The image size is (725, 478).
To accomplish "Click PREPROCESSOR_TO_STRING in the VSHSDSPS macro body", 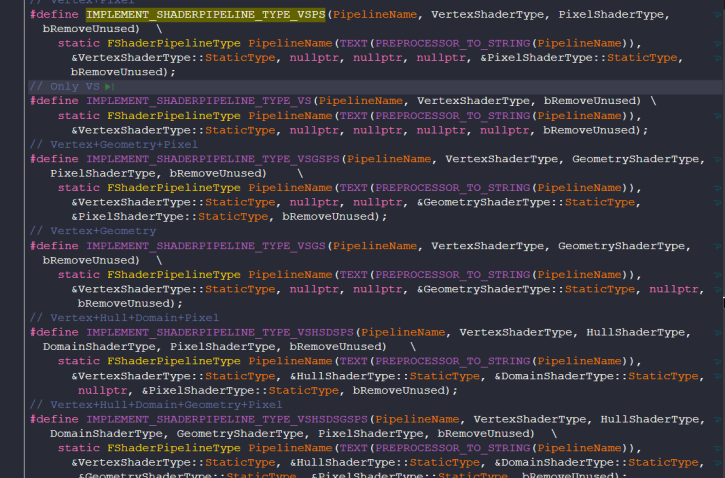I will pyautogui.click(x=453, y=362).
